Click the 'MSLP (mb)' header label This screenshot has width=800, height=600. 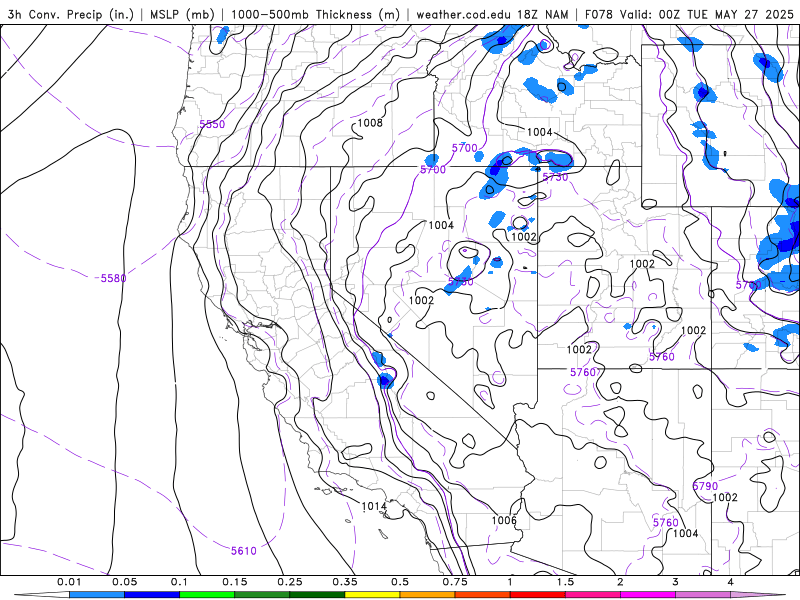tap(182, 14)
